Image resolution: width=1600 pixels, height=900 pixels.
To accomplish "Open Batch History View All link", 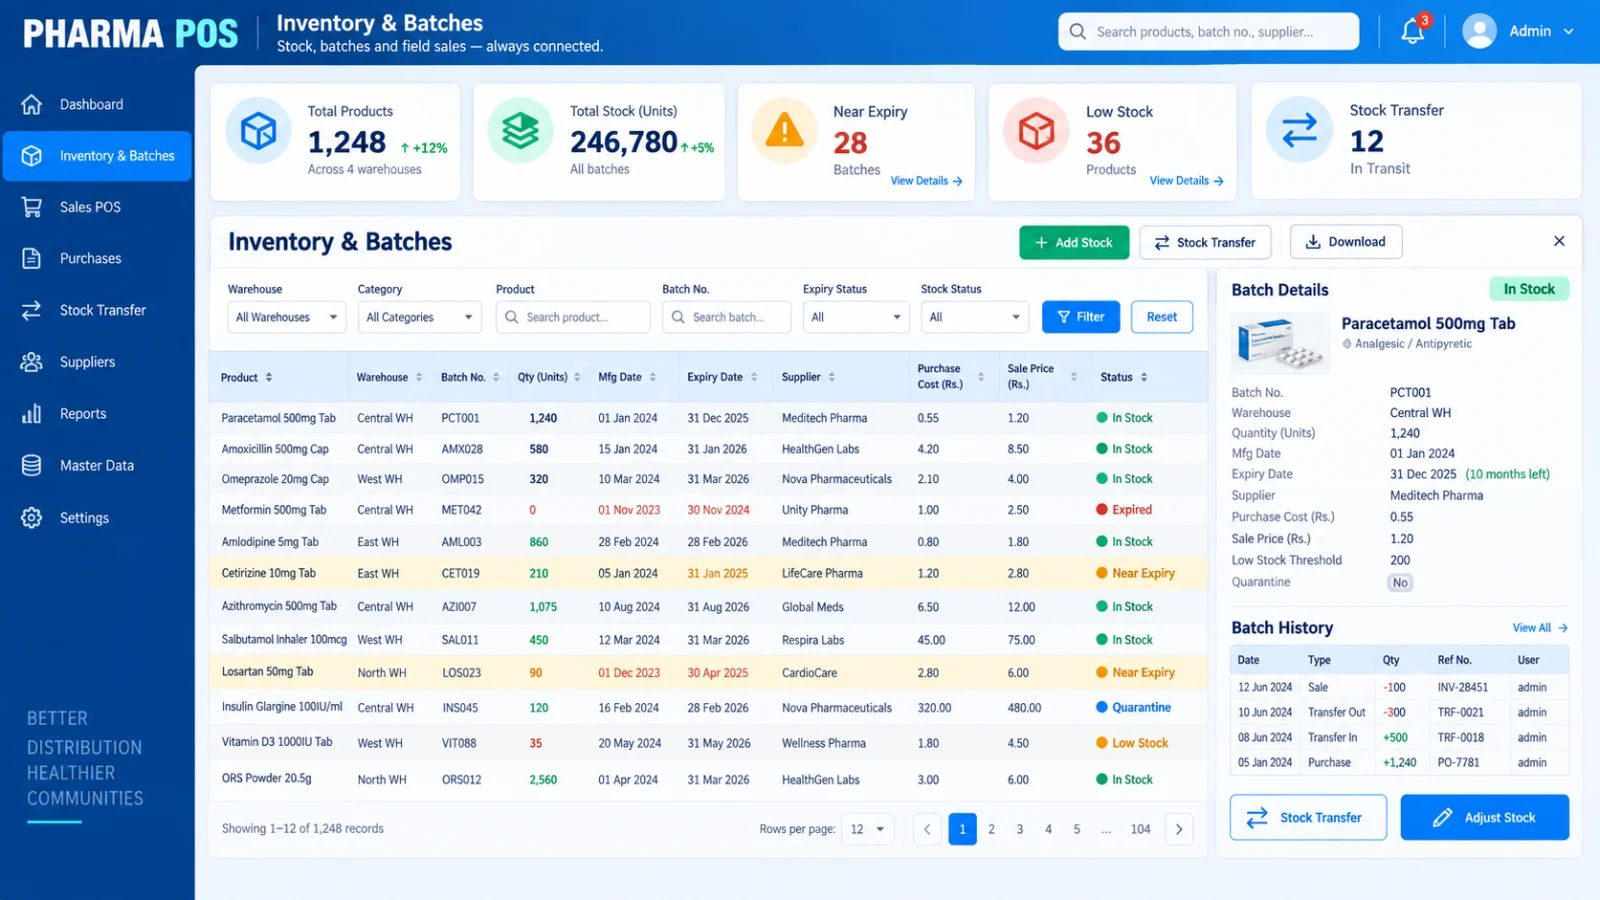I will 1540,628.
